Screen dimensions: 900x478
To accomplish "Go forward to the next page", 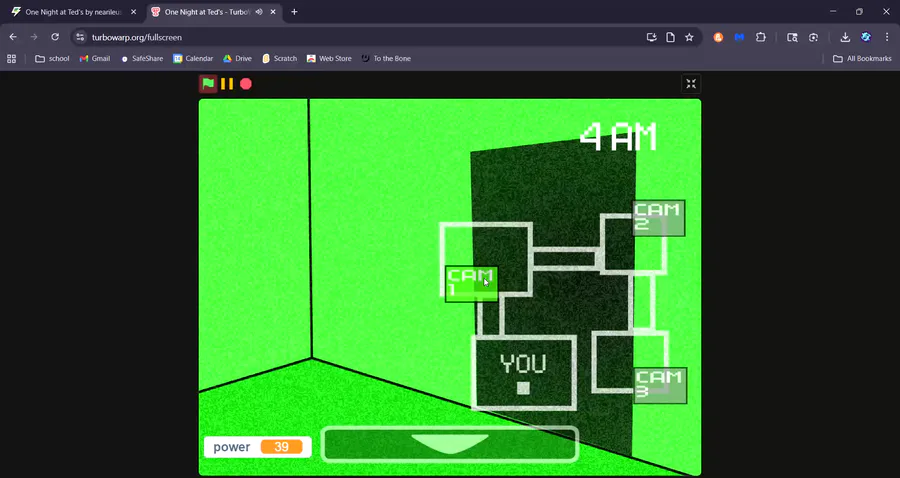I will click(x=34, y=37).
